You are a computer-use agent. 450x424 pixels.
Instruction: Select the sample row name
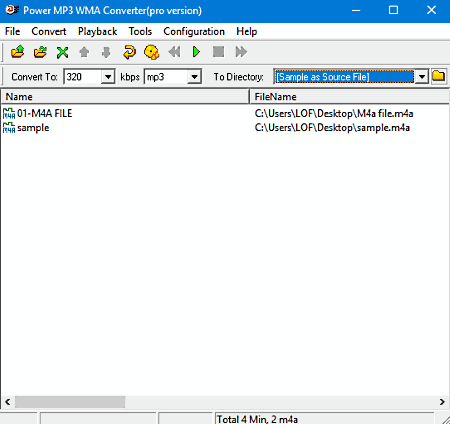33,128
